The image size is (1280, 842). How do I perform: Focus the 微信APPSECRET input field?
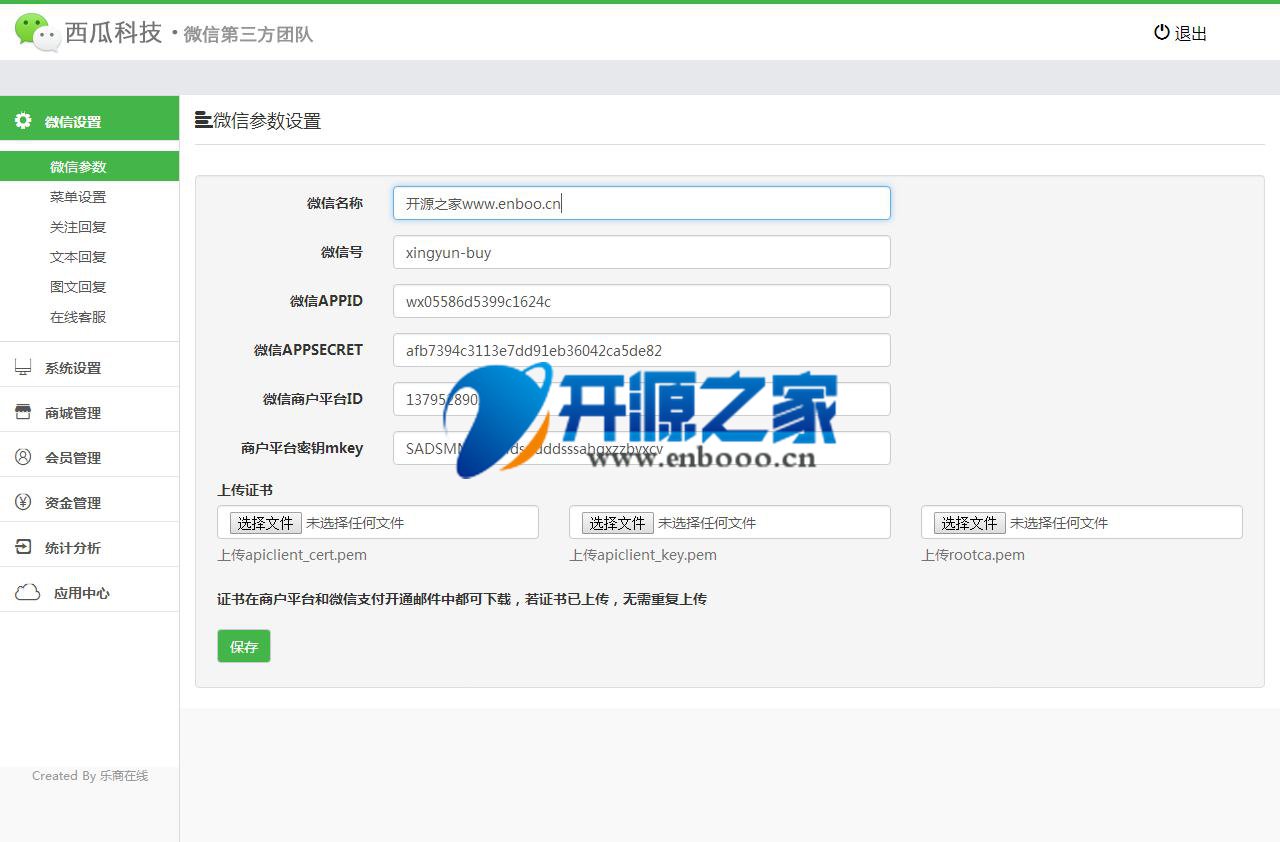click(642, 350)
